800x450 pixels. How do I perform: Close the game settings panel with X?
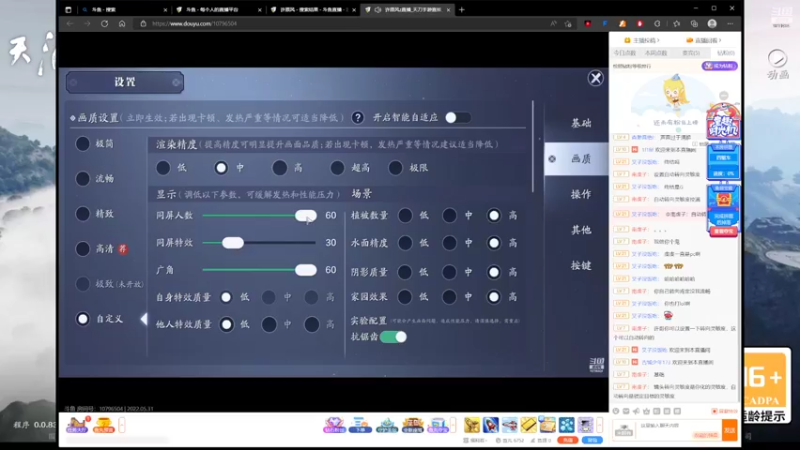coord(595,78)
